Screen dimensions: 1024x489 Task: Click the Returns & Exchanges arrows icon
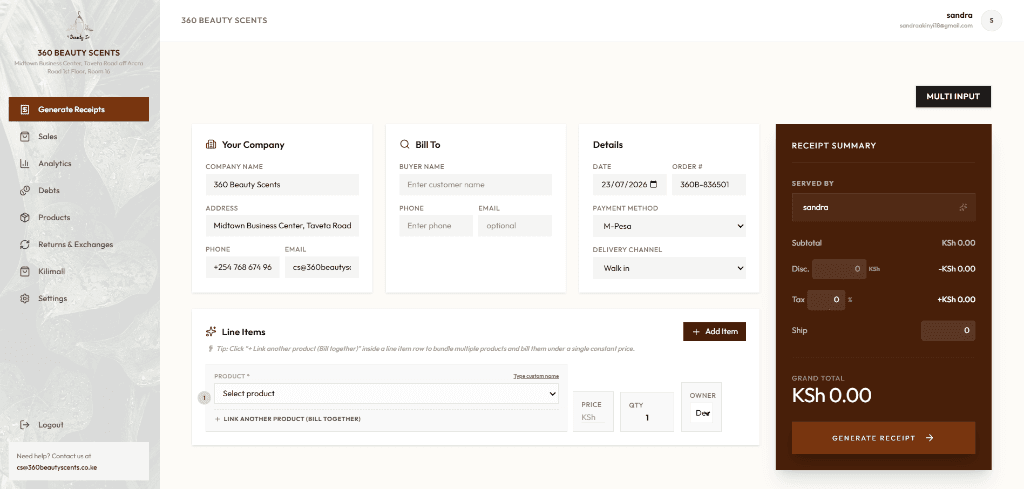point(25,244)
